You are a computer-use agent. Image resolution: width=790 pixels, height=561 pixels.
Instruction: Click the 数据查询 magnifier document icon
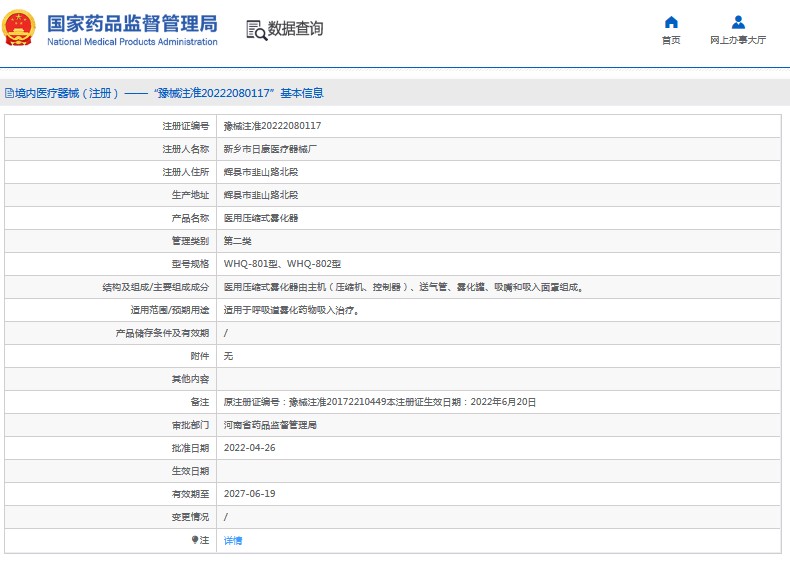pyautogui.click(x=256, y=30)
